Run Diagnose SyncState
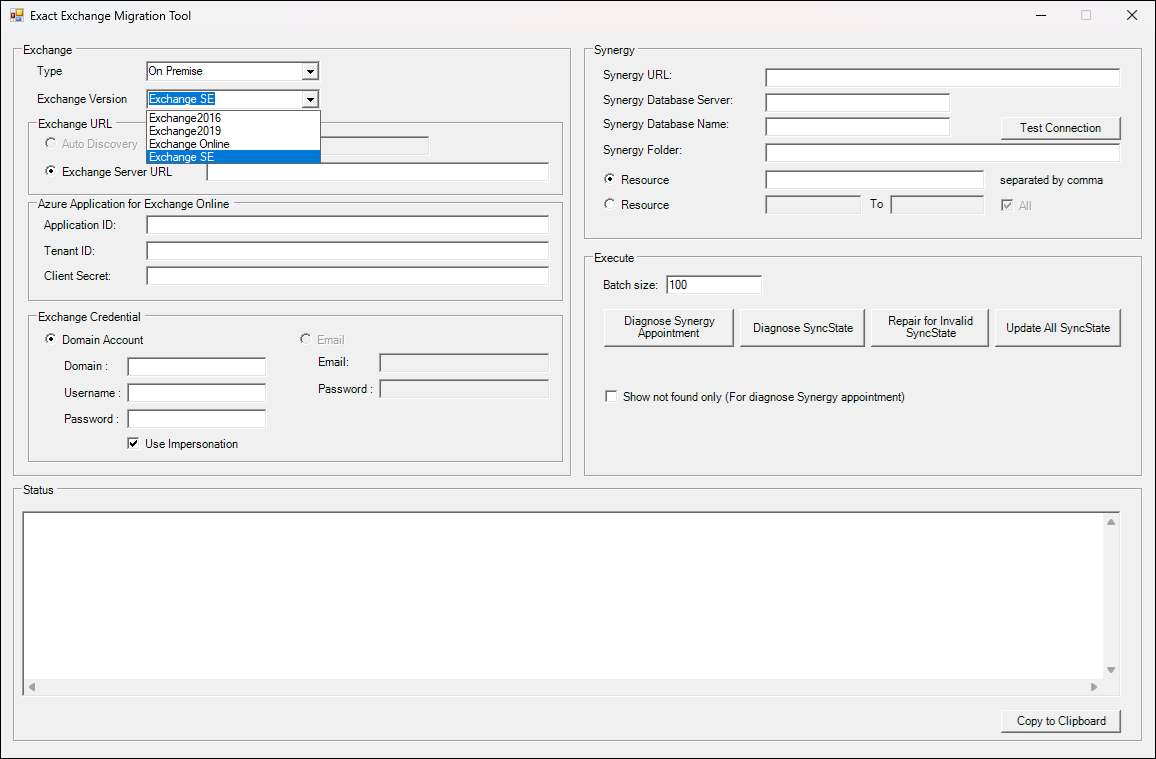Viewport: 1156px width, 759px height. point(802,328)
